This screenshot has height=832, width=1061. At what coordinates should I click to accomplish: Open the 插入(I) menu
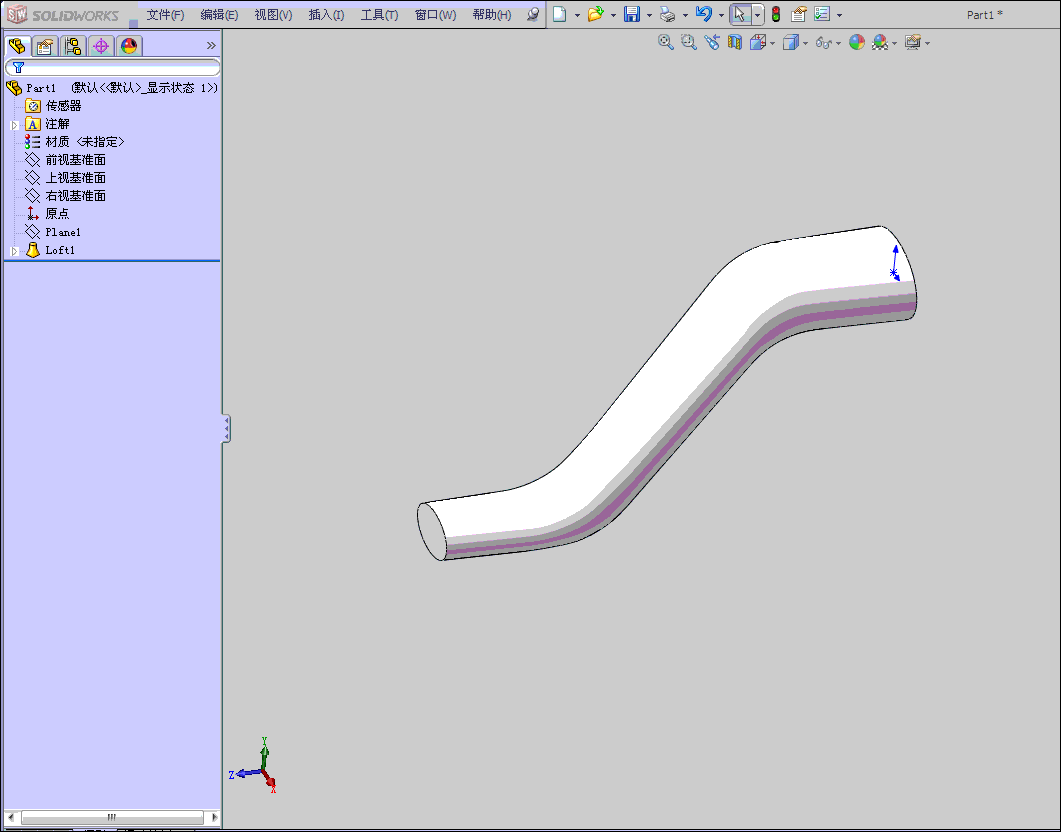326,15
